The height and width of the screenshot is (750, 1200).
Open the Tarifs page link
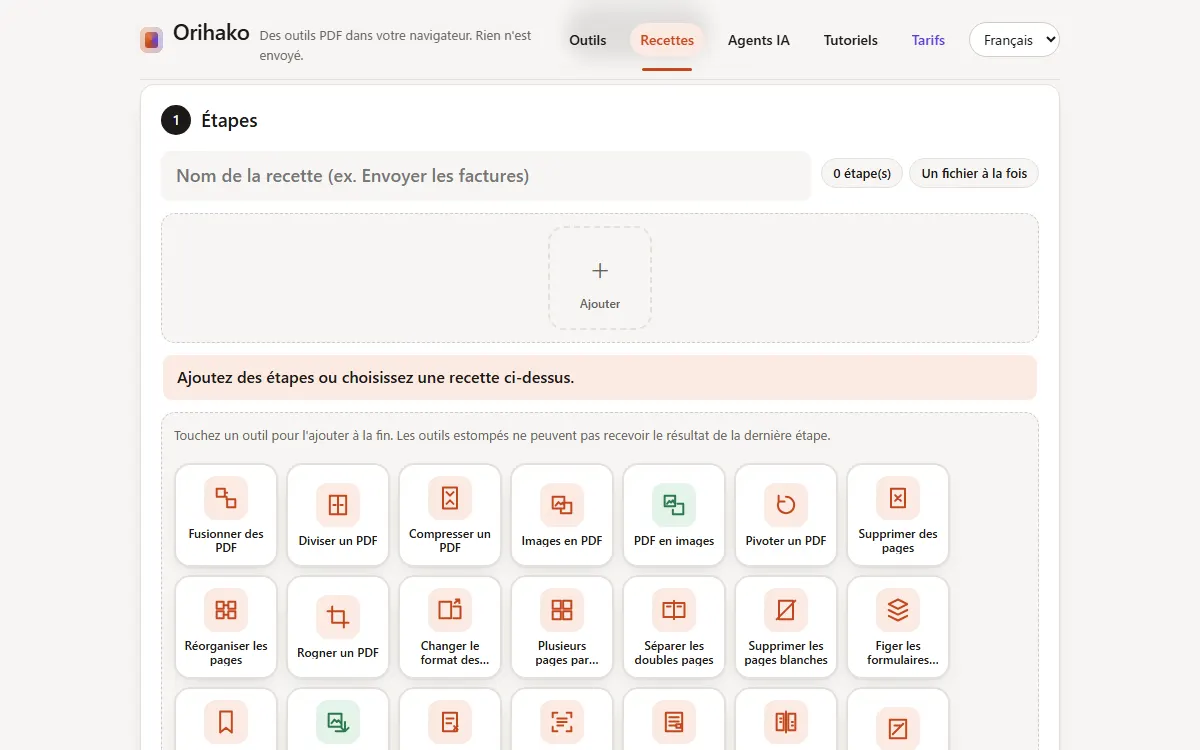pos(928,40)
